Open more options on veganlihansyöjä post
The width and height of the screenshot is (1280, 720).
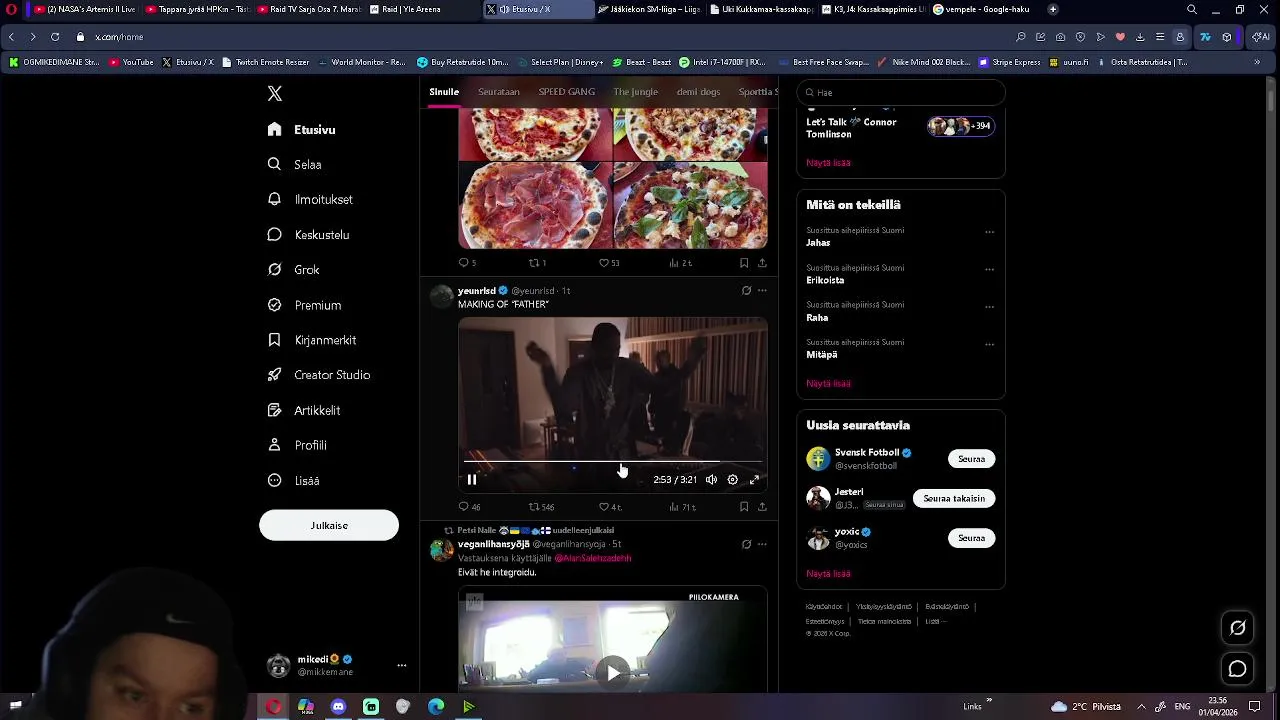[762, 545]
